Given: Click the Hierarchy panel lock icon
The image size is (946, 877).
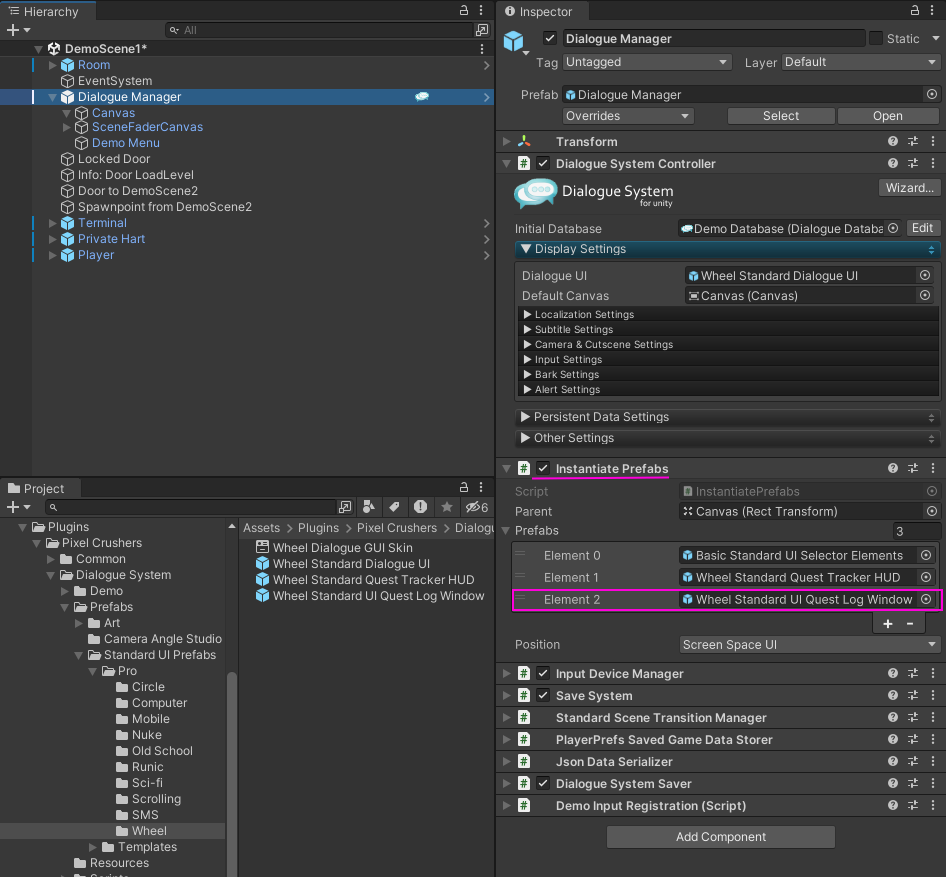Looking at the screenshot, I should (x=464, y=10).
